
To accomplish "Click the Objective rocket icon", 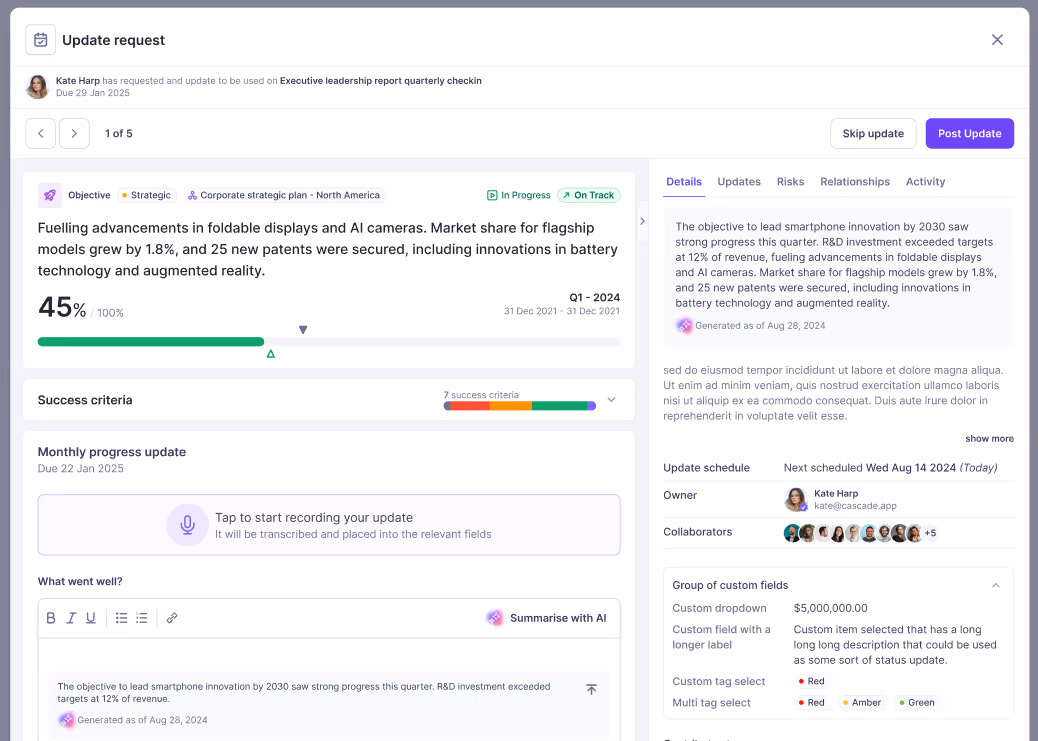I will coord(50,195).
